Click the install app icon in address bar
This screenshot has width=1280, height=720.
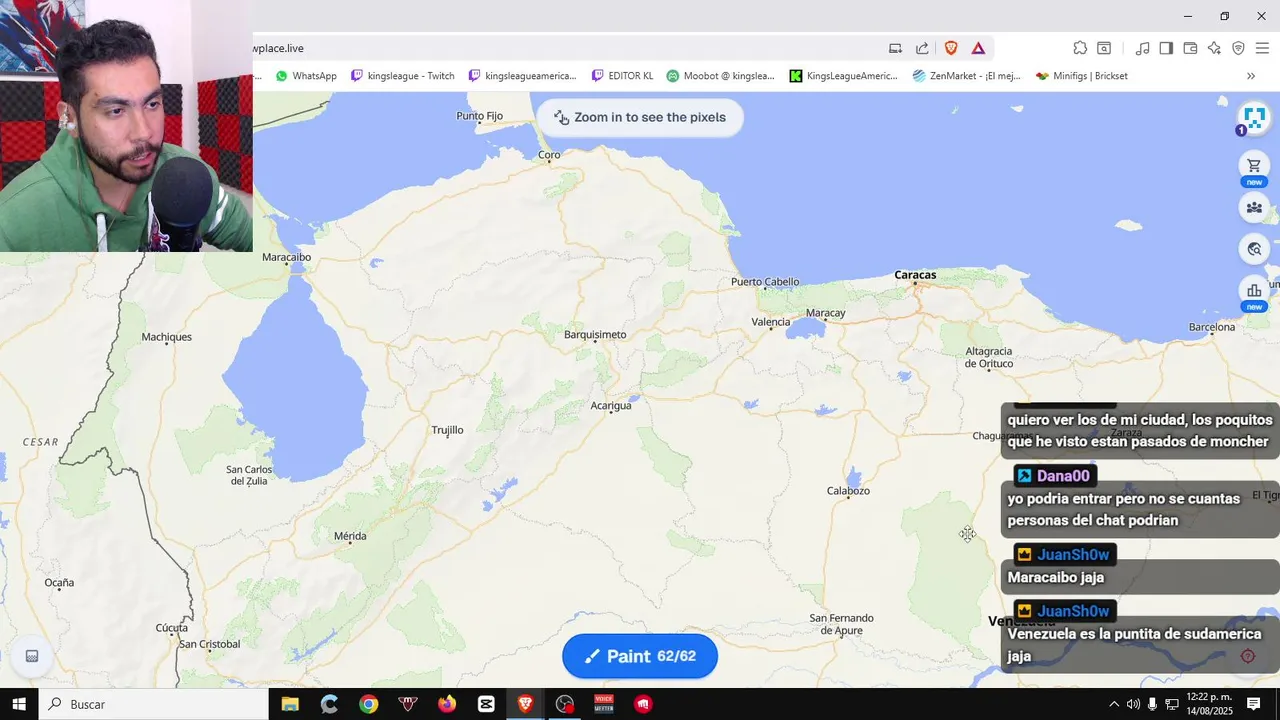pyautogui.click(x=895, y=48)
